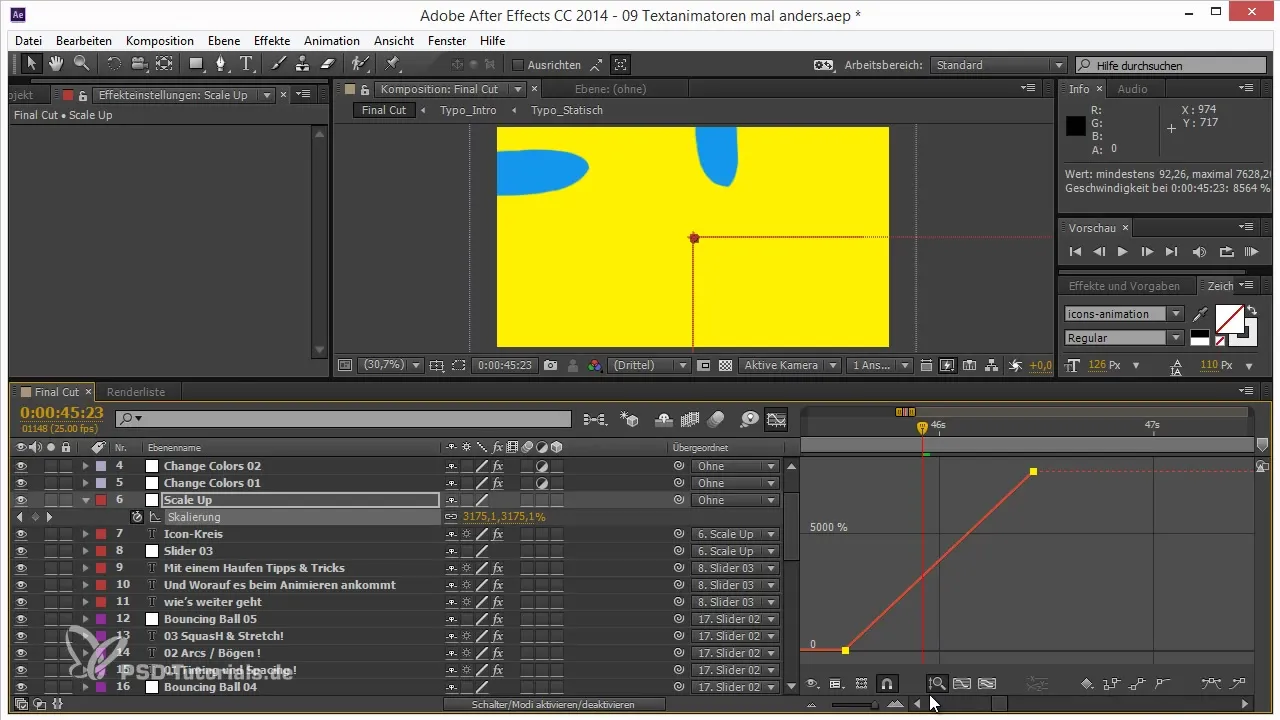Image resolution: width=1280 pixels, height=720 pixels.
Task: Click Auto-zoom graph height button
Action: point(937,684)
